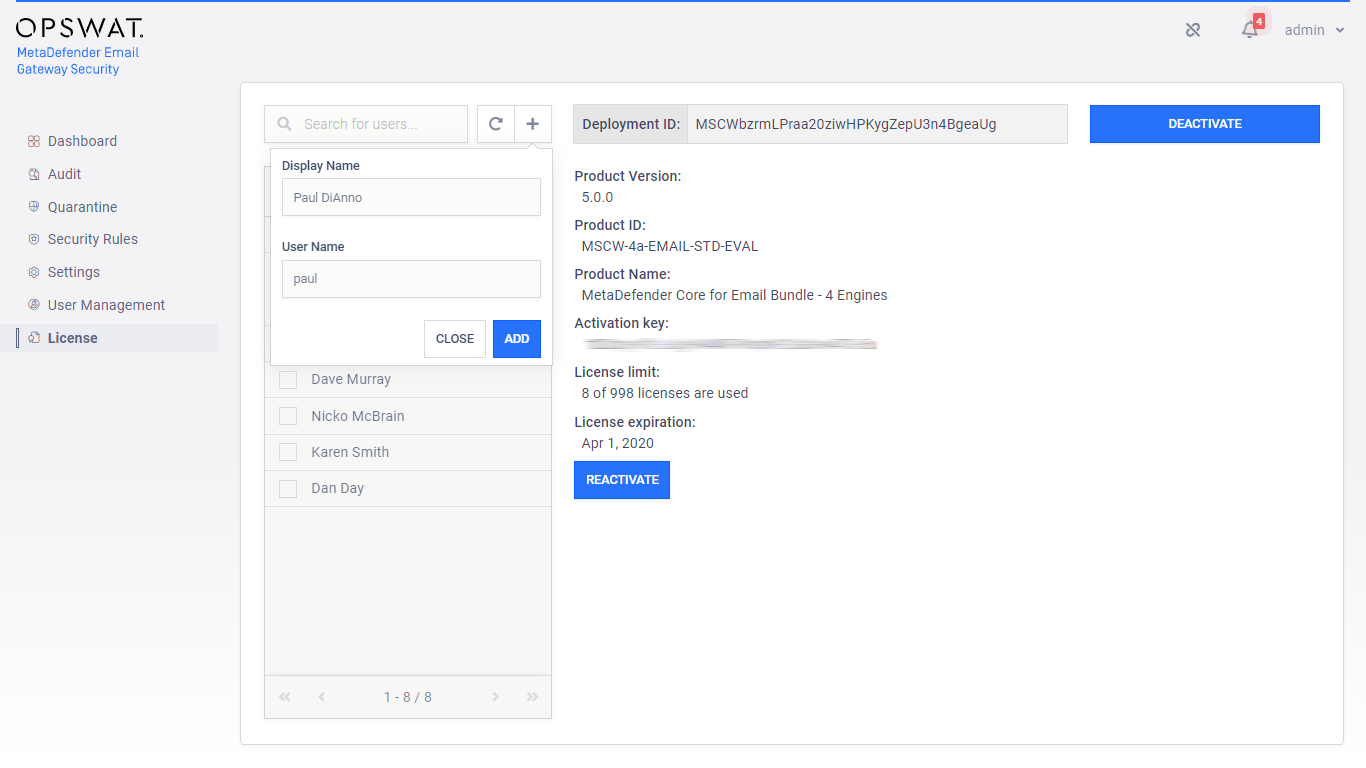Viewport: 1366px width, 768px height.
Task: Click the Settings gear icon
Action: click(34, 272)
